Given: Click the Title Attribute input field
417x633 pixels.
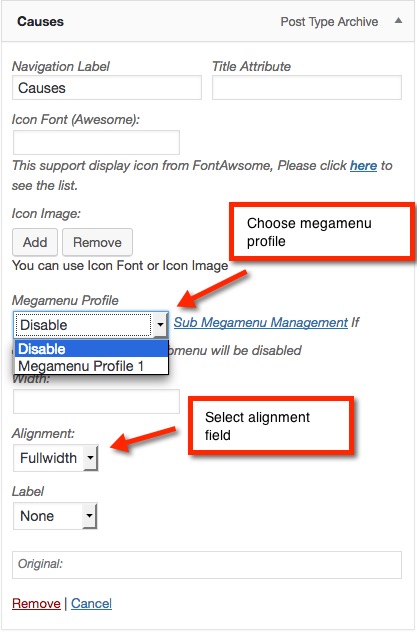Looking at the screenshot, I should (x=307, y=88).
